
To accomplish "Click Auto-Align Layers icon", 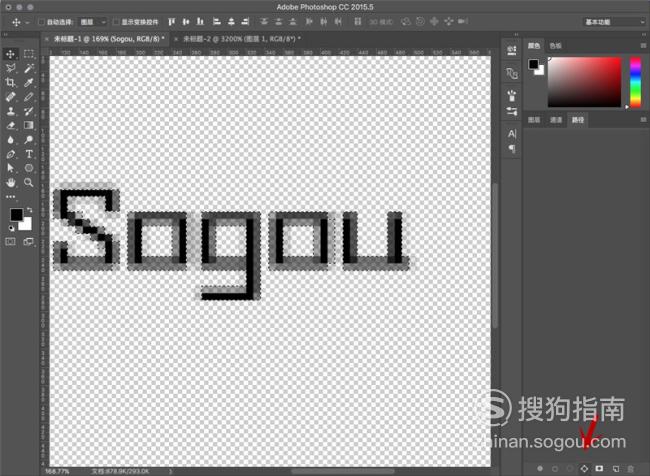I will (x=357, y=22).
